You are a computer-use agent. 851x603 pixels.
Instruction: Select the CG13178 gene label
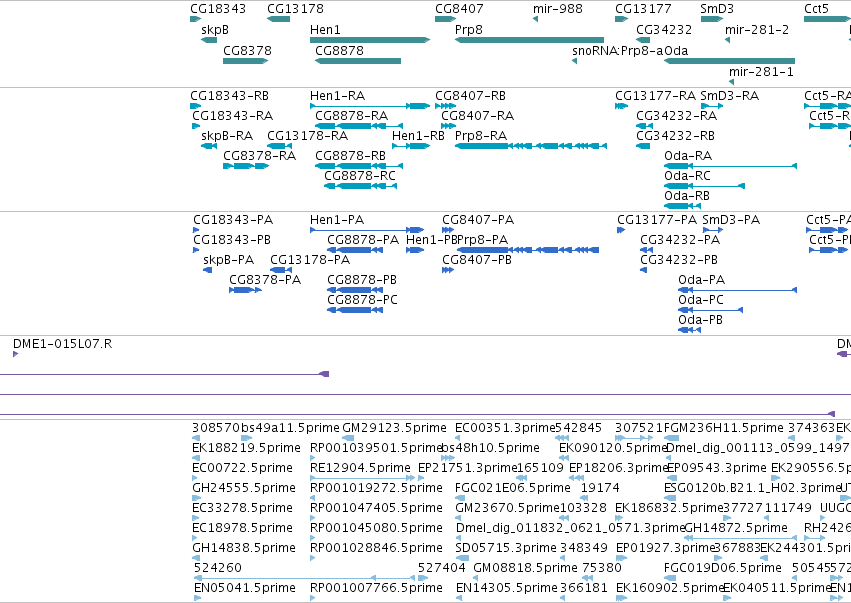click(295, 9)
